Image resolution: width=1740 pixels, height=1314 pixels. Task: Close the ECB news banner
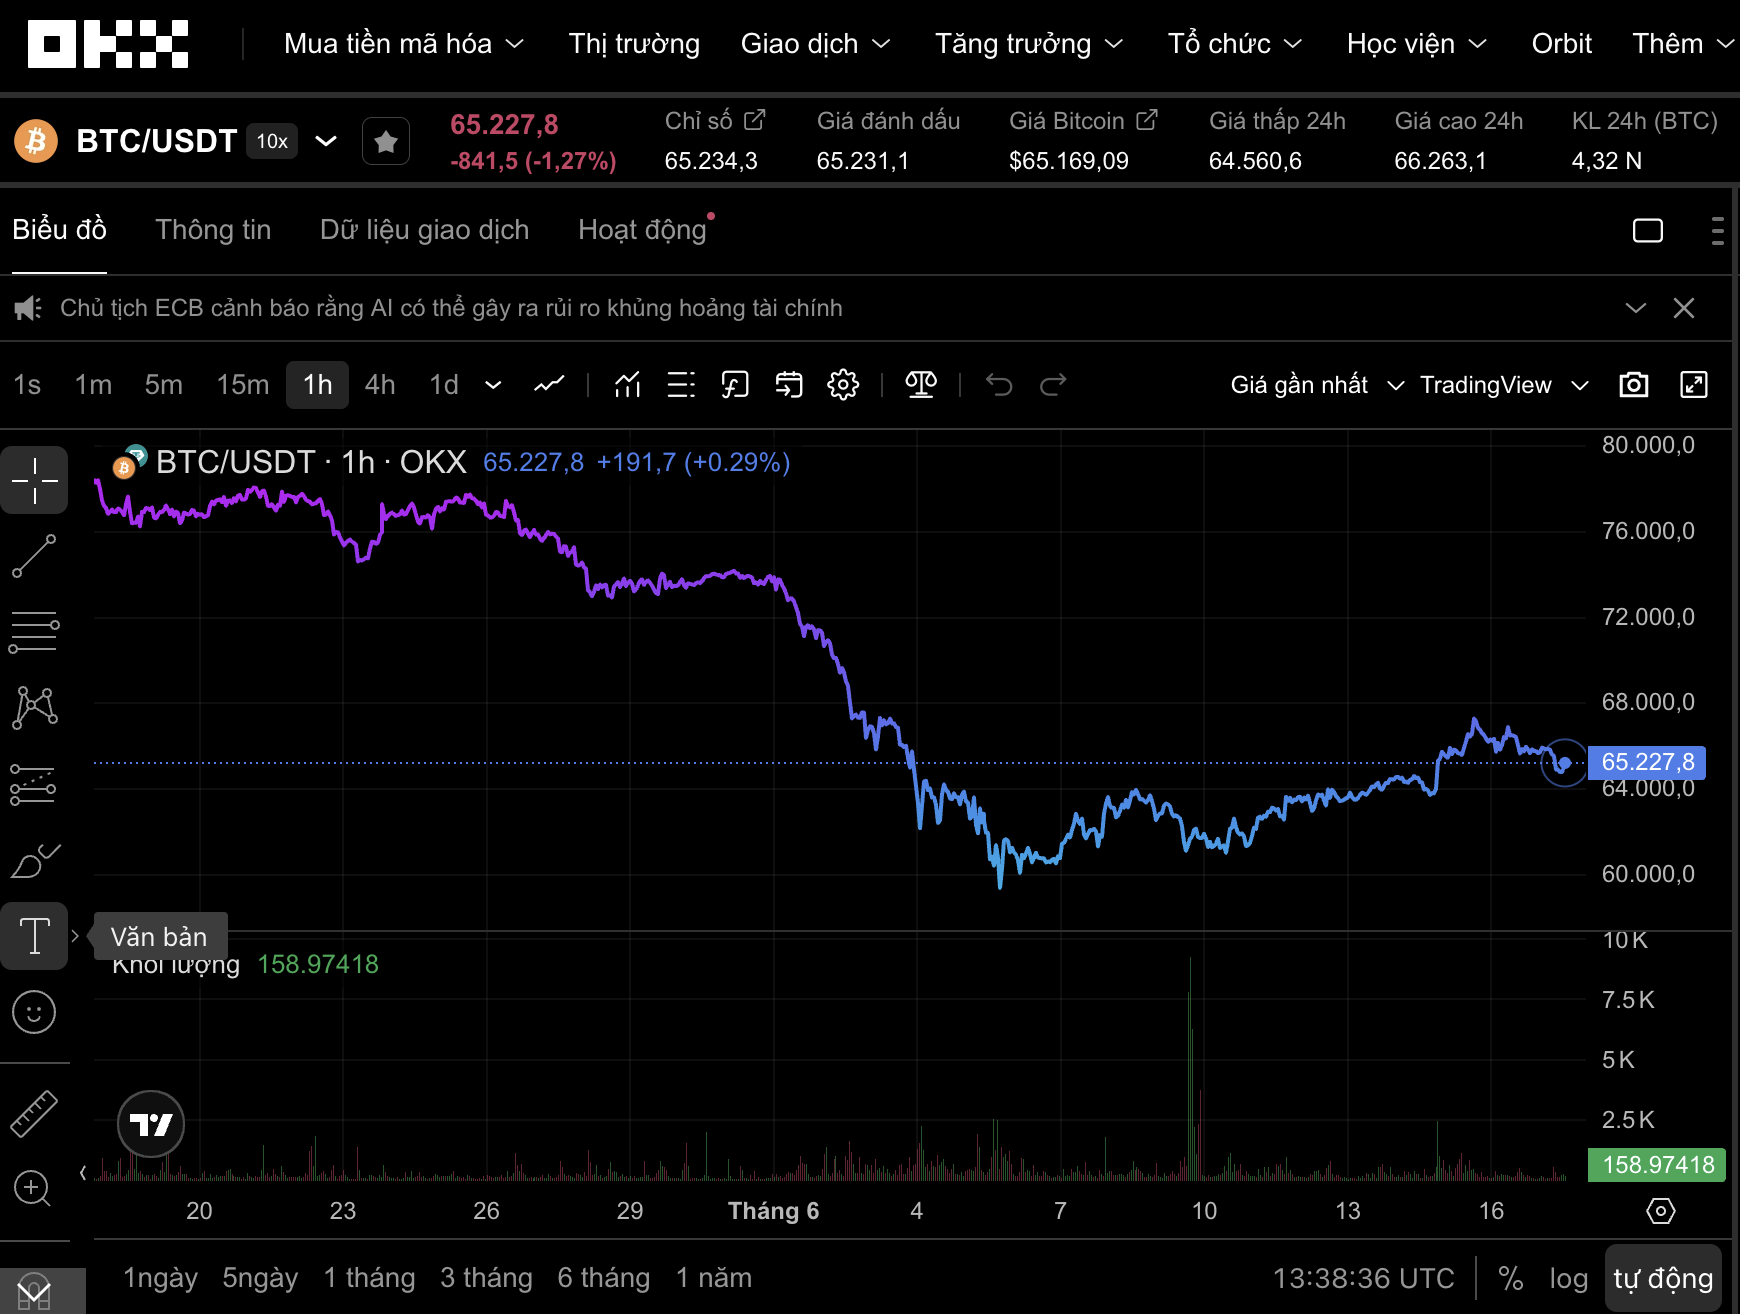pos(1684,308)
